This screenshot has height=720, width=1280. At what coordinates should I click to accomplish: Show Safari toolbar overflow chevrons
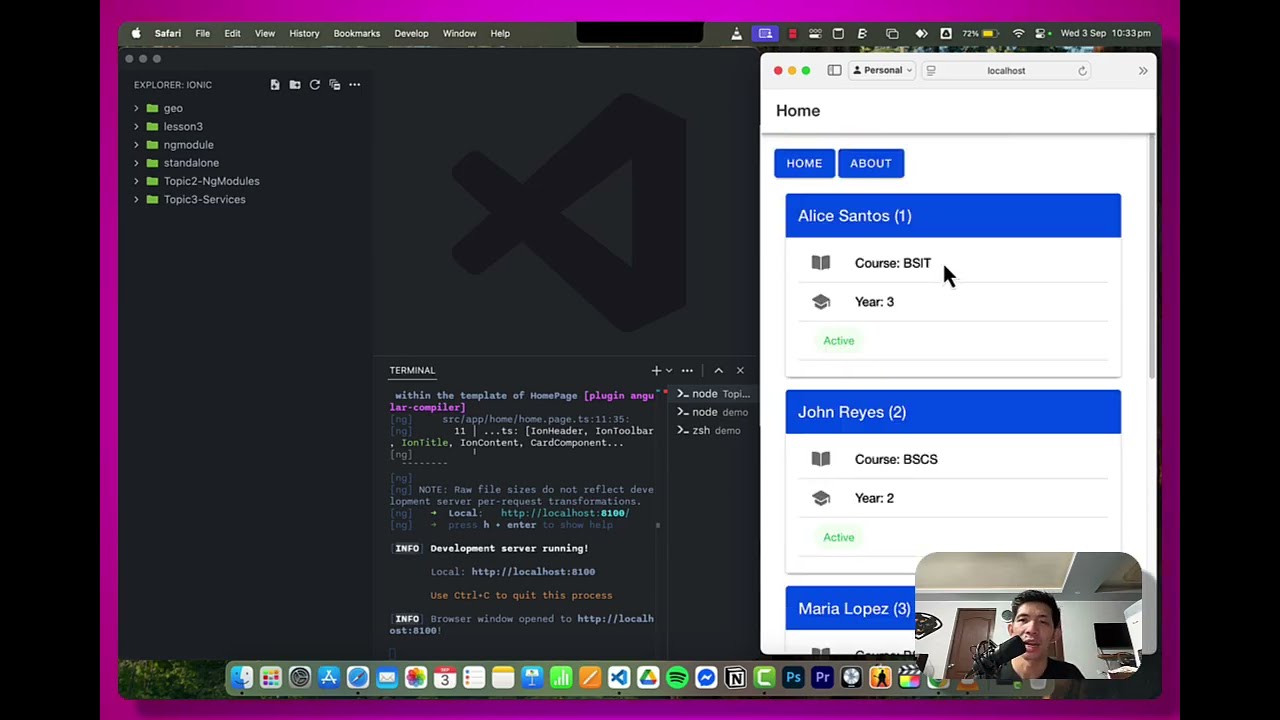[1143, 71]
